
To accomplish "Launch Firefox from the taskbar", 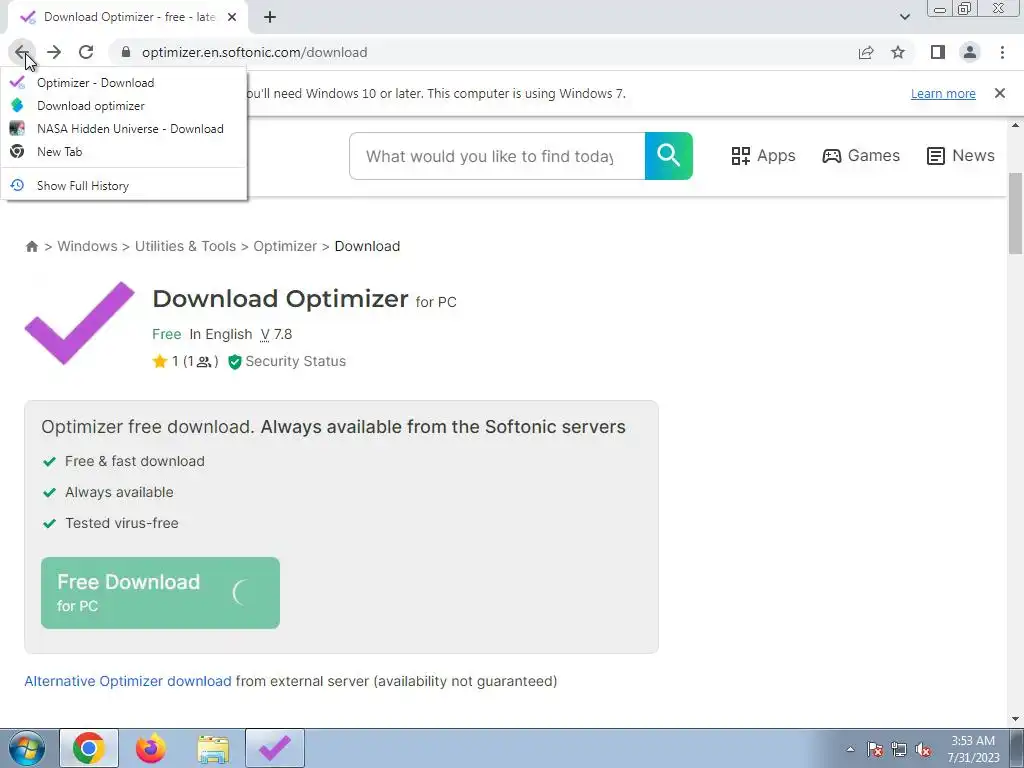I will 151,748.
